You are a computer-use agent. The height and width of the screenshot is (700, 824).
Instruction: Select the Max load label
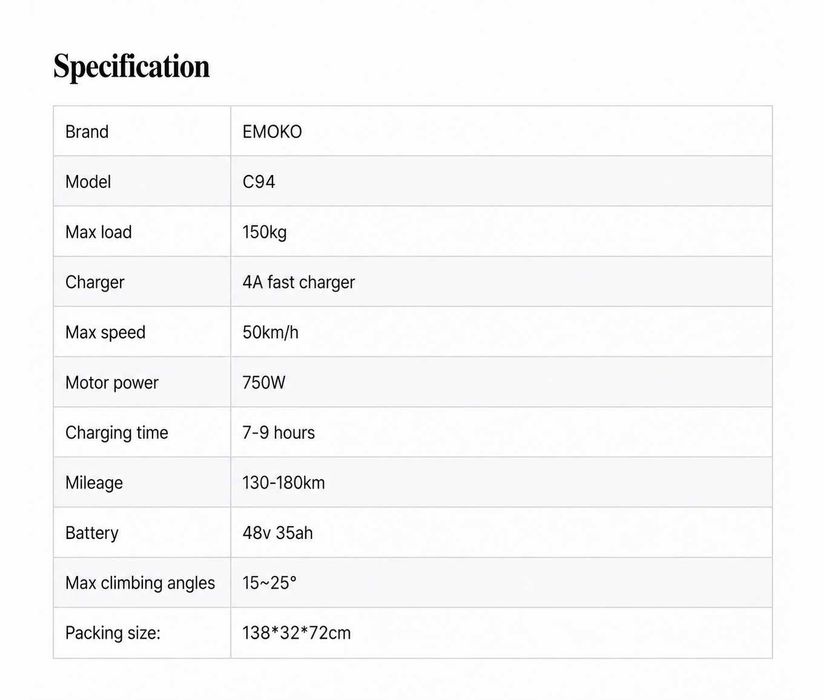pos(98,232)
